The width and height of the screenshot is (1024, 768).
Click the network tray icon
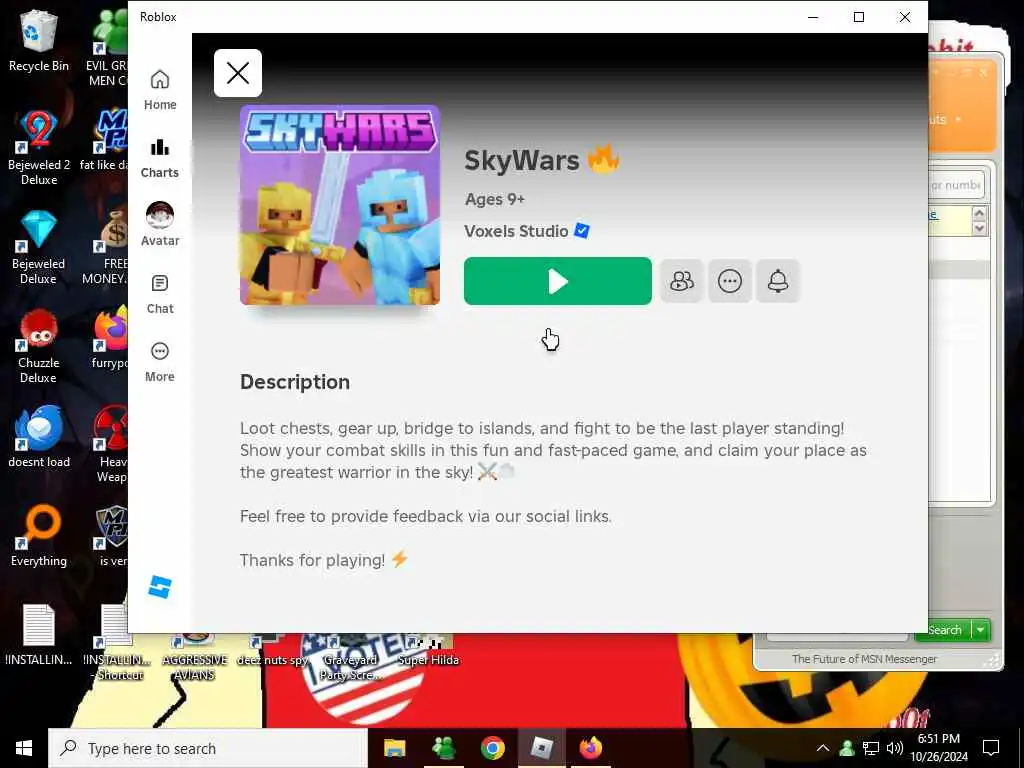pyautogui.click(x=871, y=748)
